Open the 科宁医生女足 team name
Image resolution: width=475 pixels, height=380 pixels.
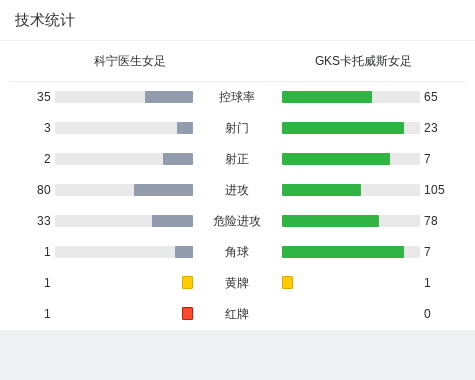[129, 61]
